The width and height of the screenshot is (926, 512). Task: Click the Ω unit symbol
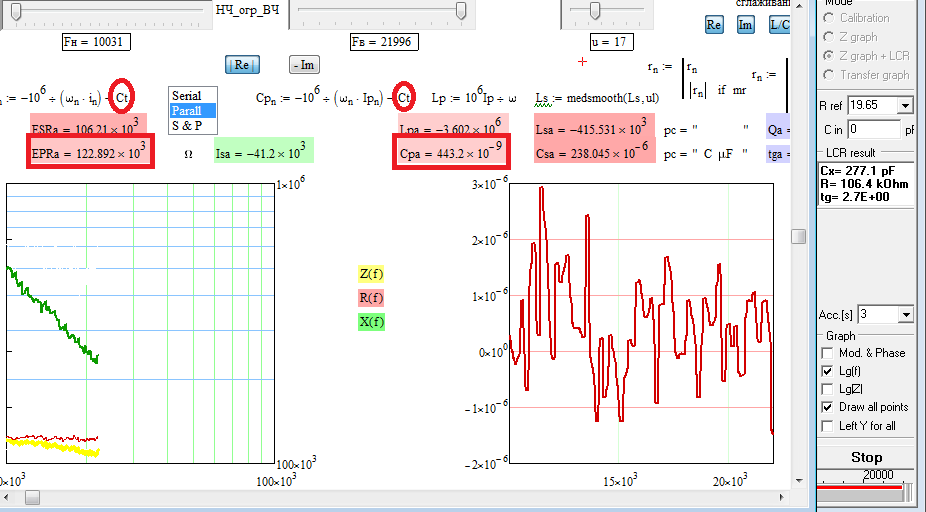[x=188, y=154]
